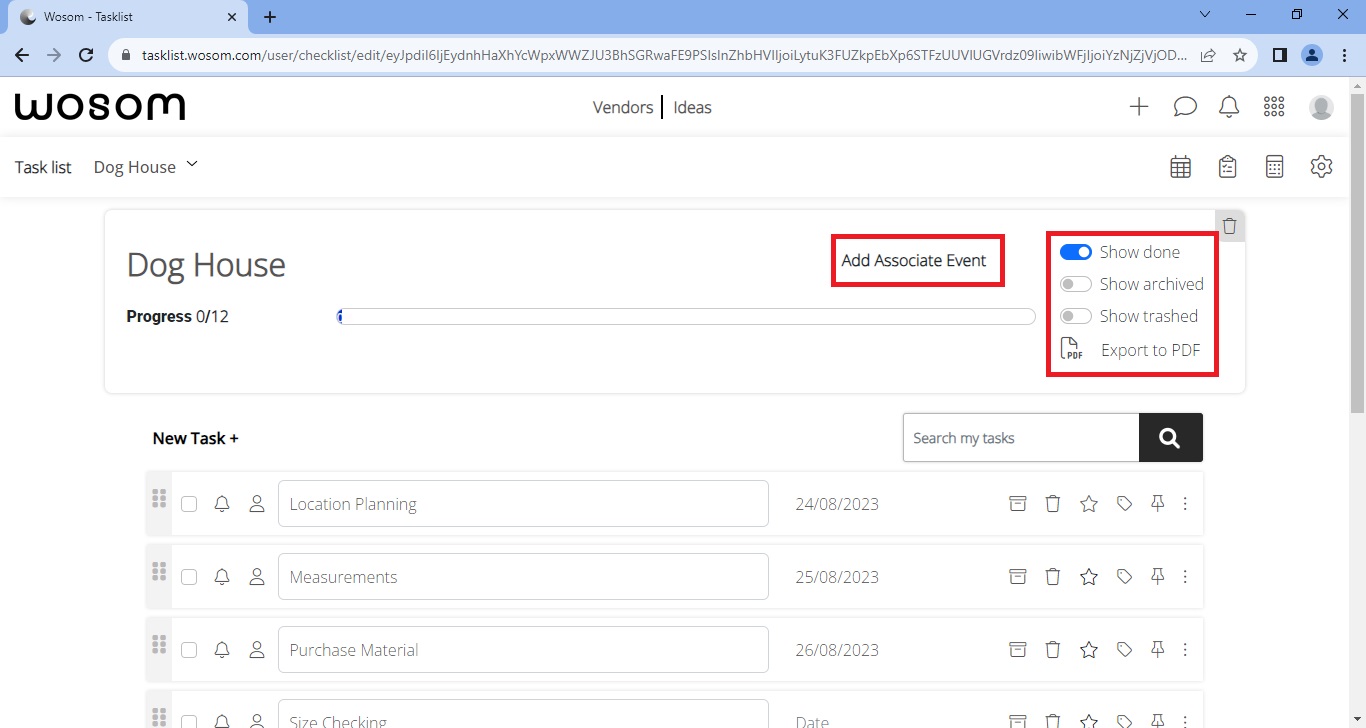Select the checklist clipboard icon in the toolbar
Image resolution: width=1366 pixels, height=728 pixels.
pyautogui.click(x=1227, y=166)
